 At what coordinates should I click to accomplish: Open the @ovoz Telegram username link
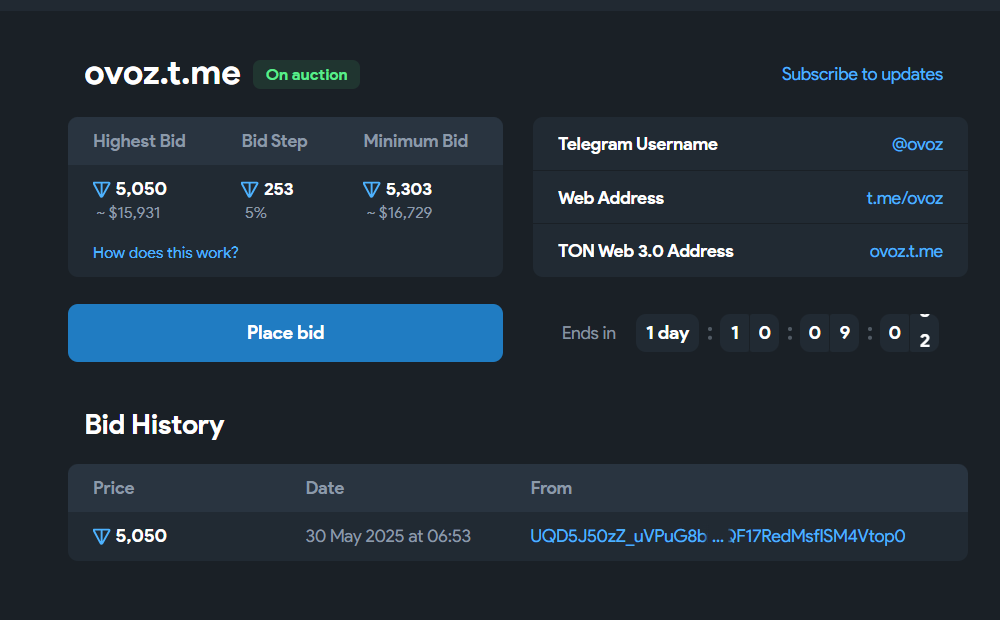(x=917, y=144)
